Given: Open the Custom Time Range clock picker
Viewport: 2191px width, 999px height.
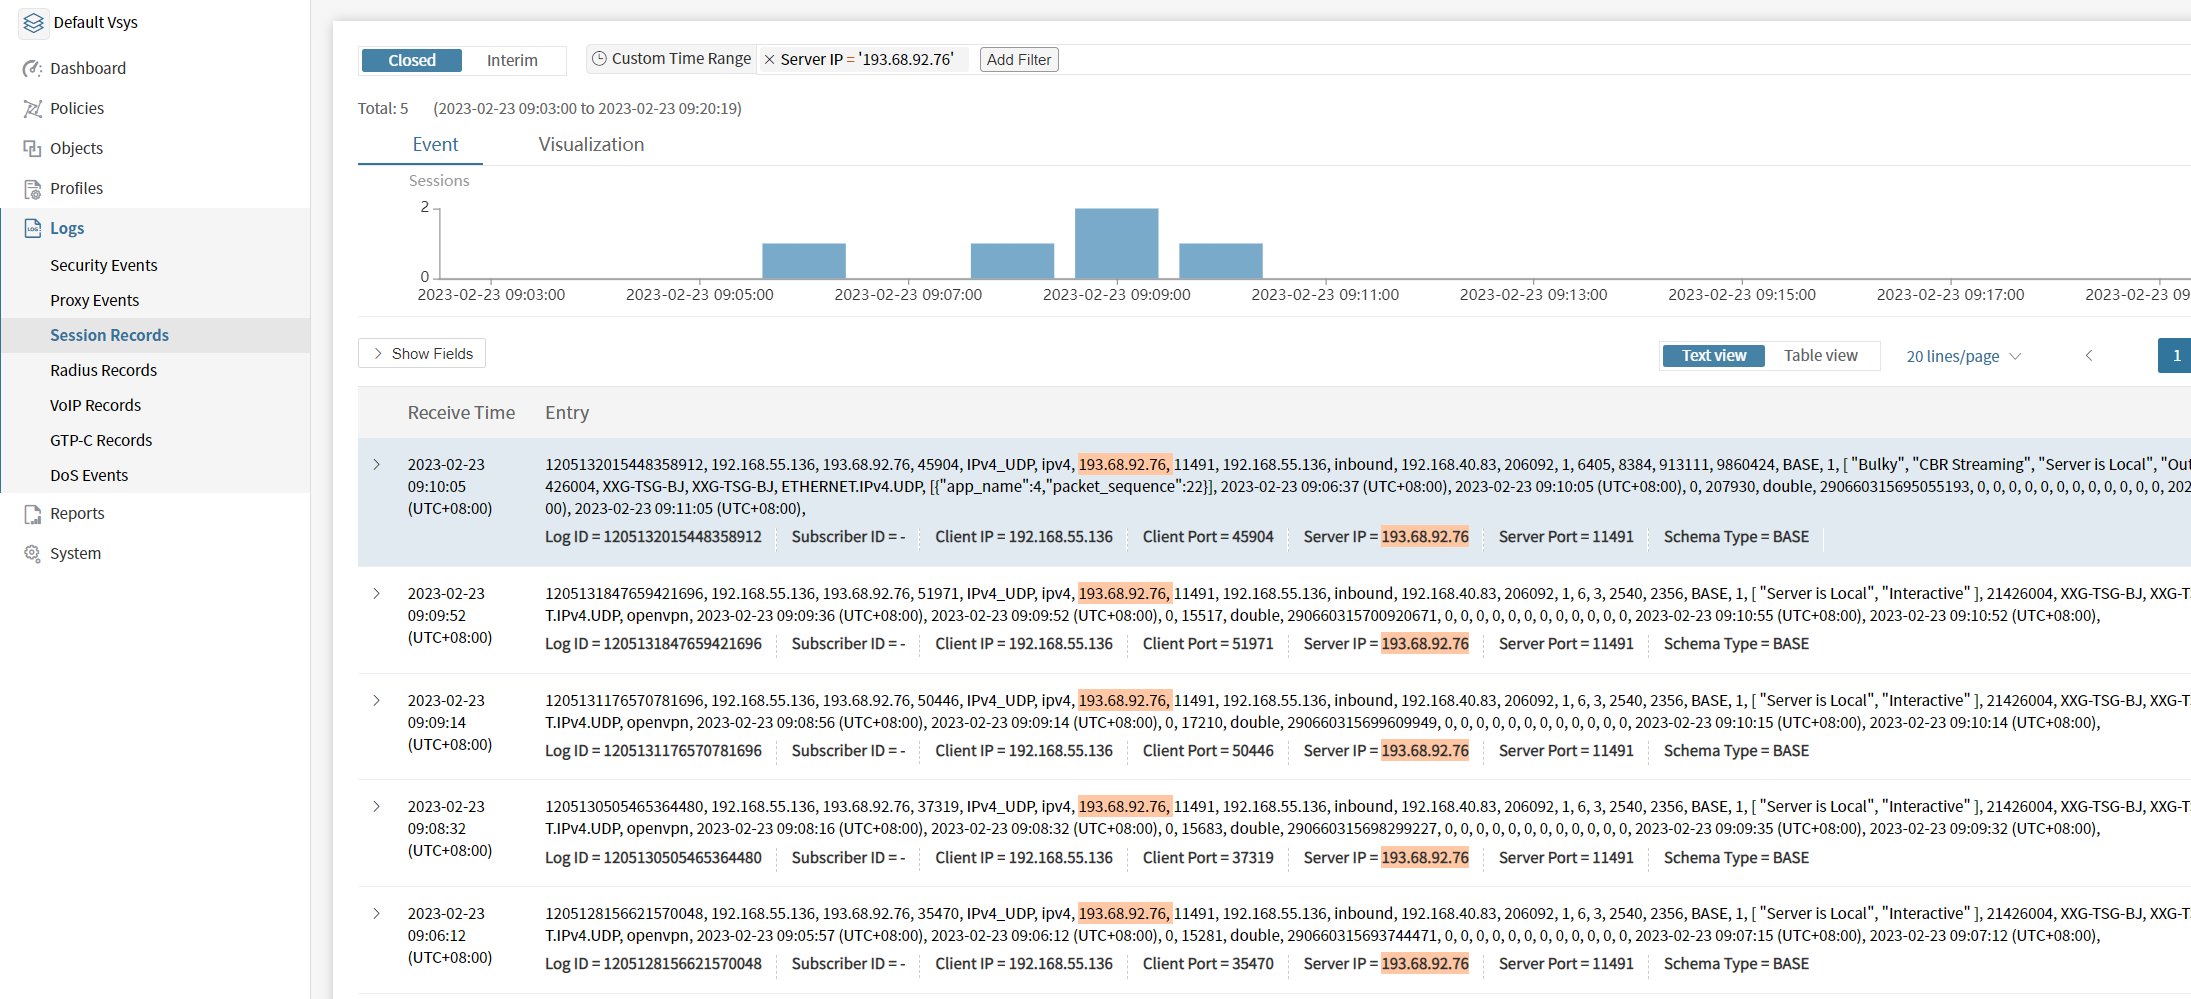Looking at the screenshot, I should [600, 59].
